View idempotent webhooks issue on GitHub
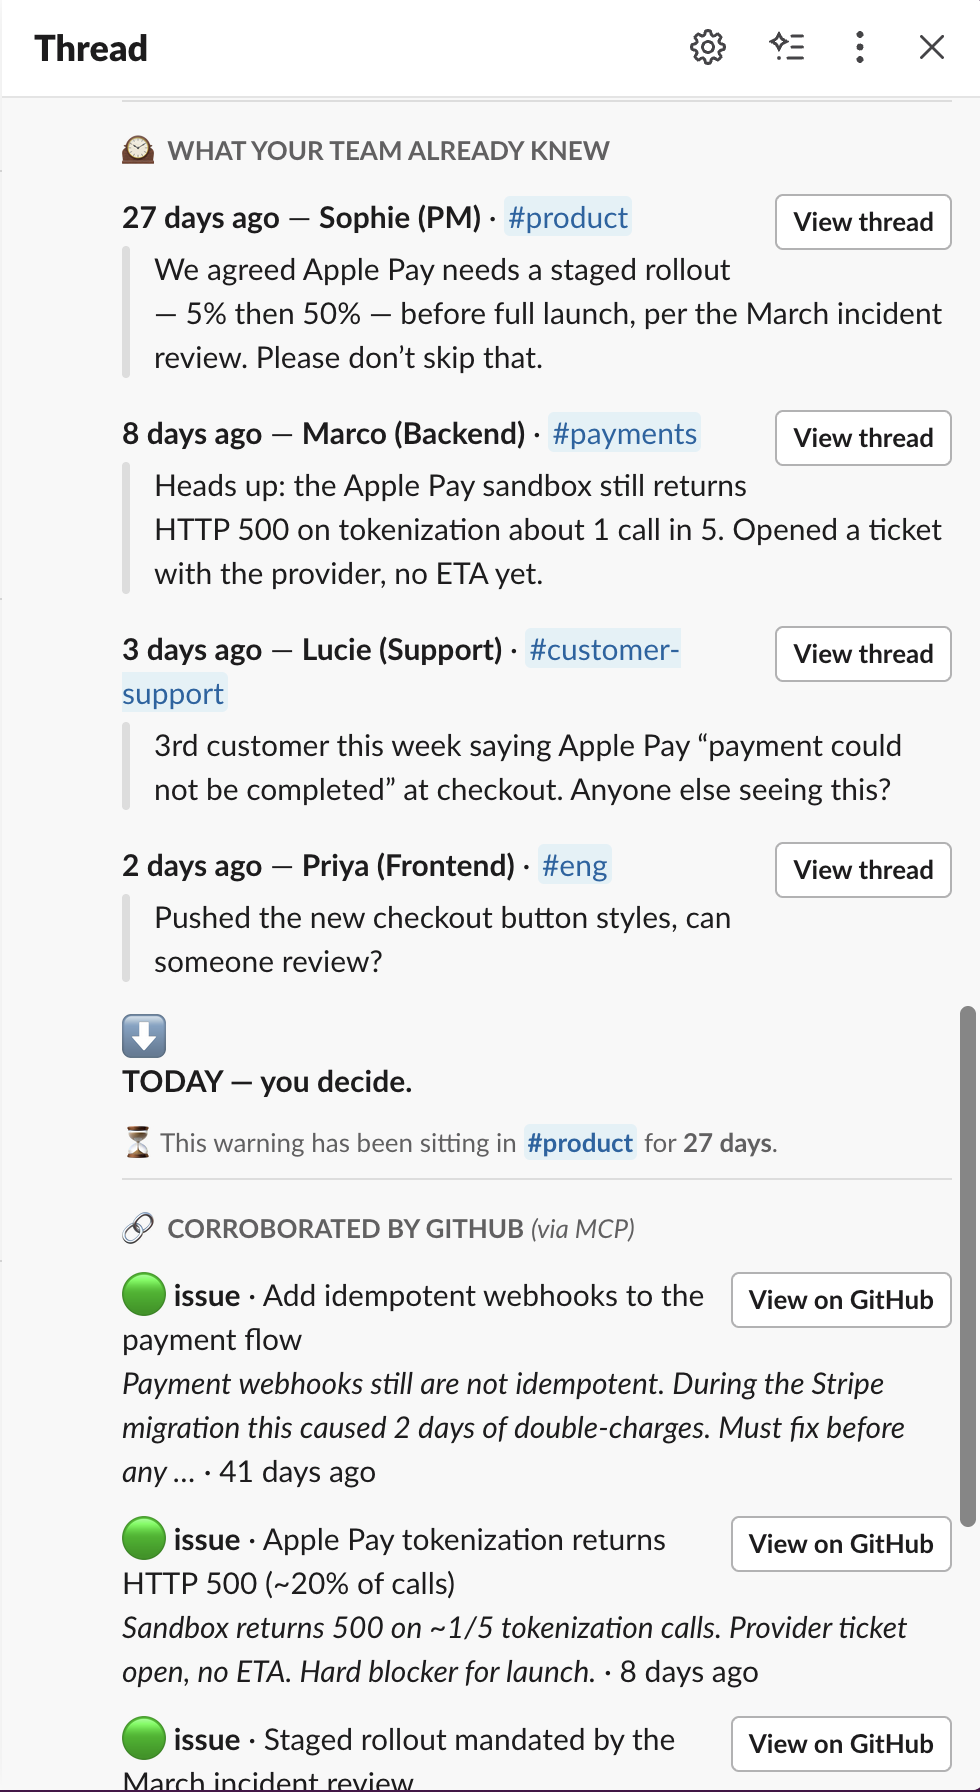980x1792 pixels. [x=841, y=1300]
